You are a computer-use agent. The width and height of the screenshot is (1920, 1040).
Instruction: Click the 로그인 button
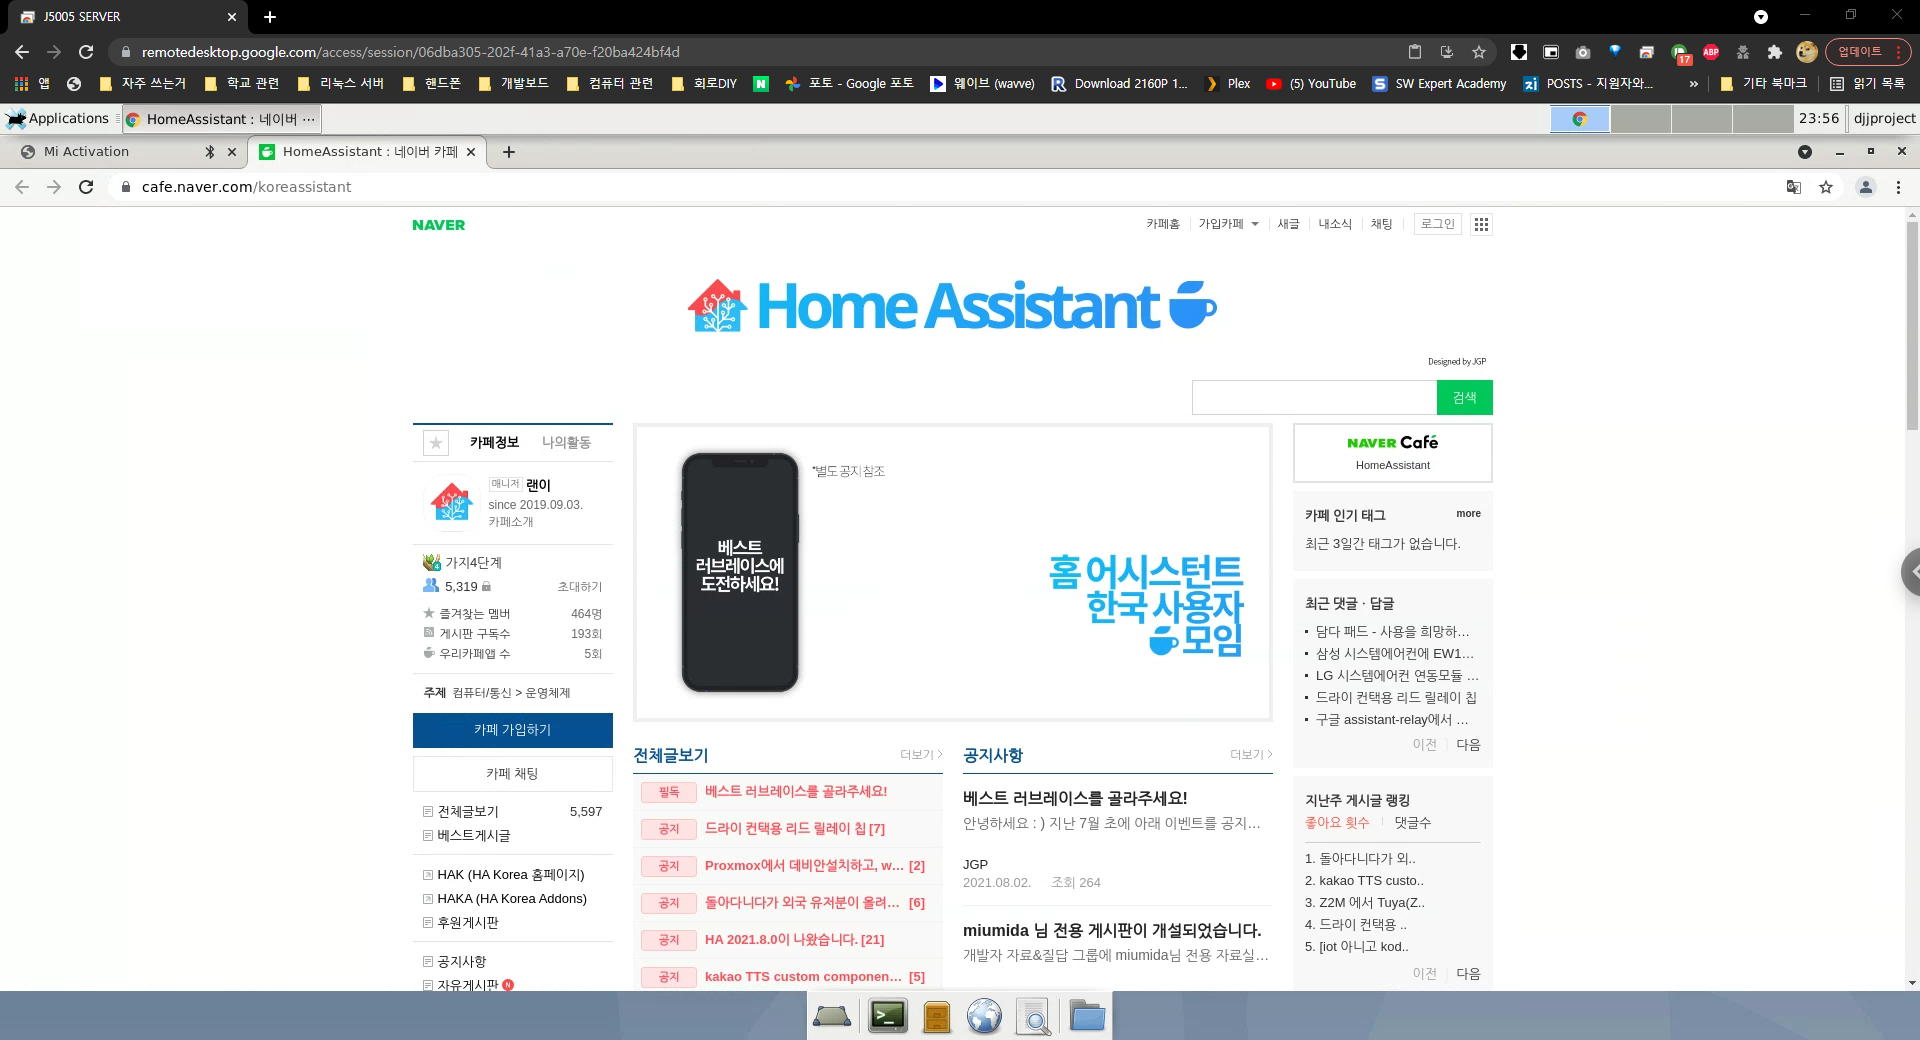click(1437, 224)
